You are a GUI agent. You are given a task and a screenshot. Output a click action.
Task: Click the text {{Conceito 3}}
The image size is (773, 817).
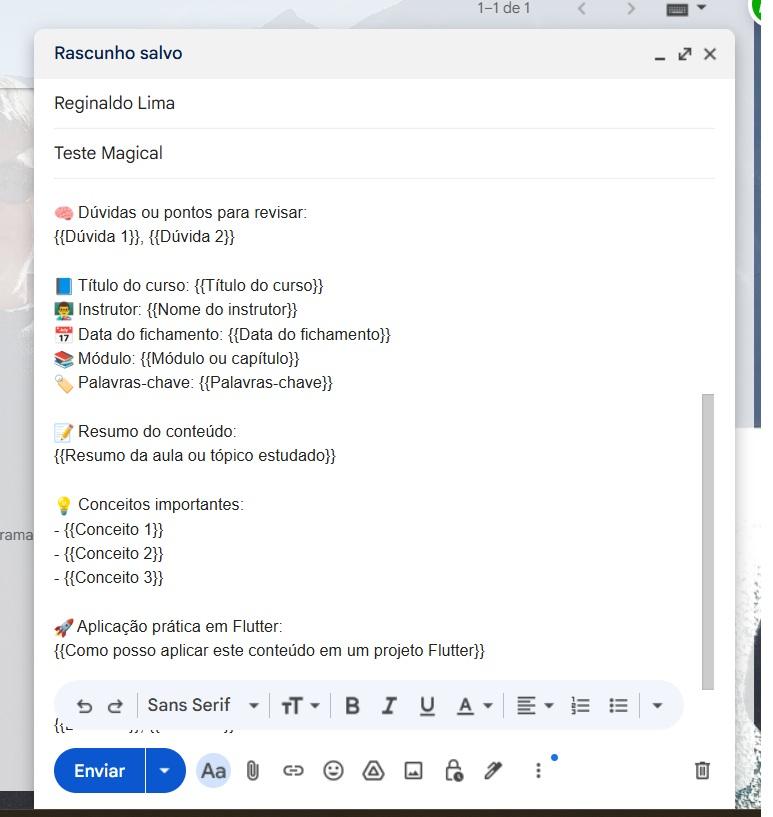click(114, 577)
